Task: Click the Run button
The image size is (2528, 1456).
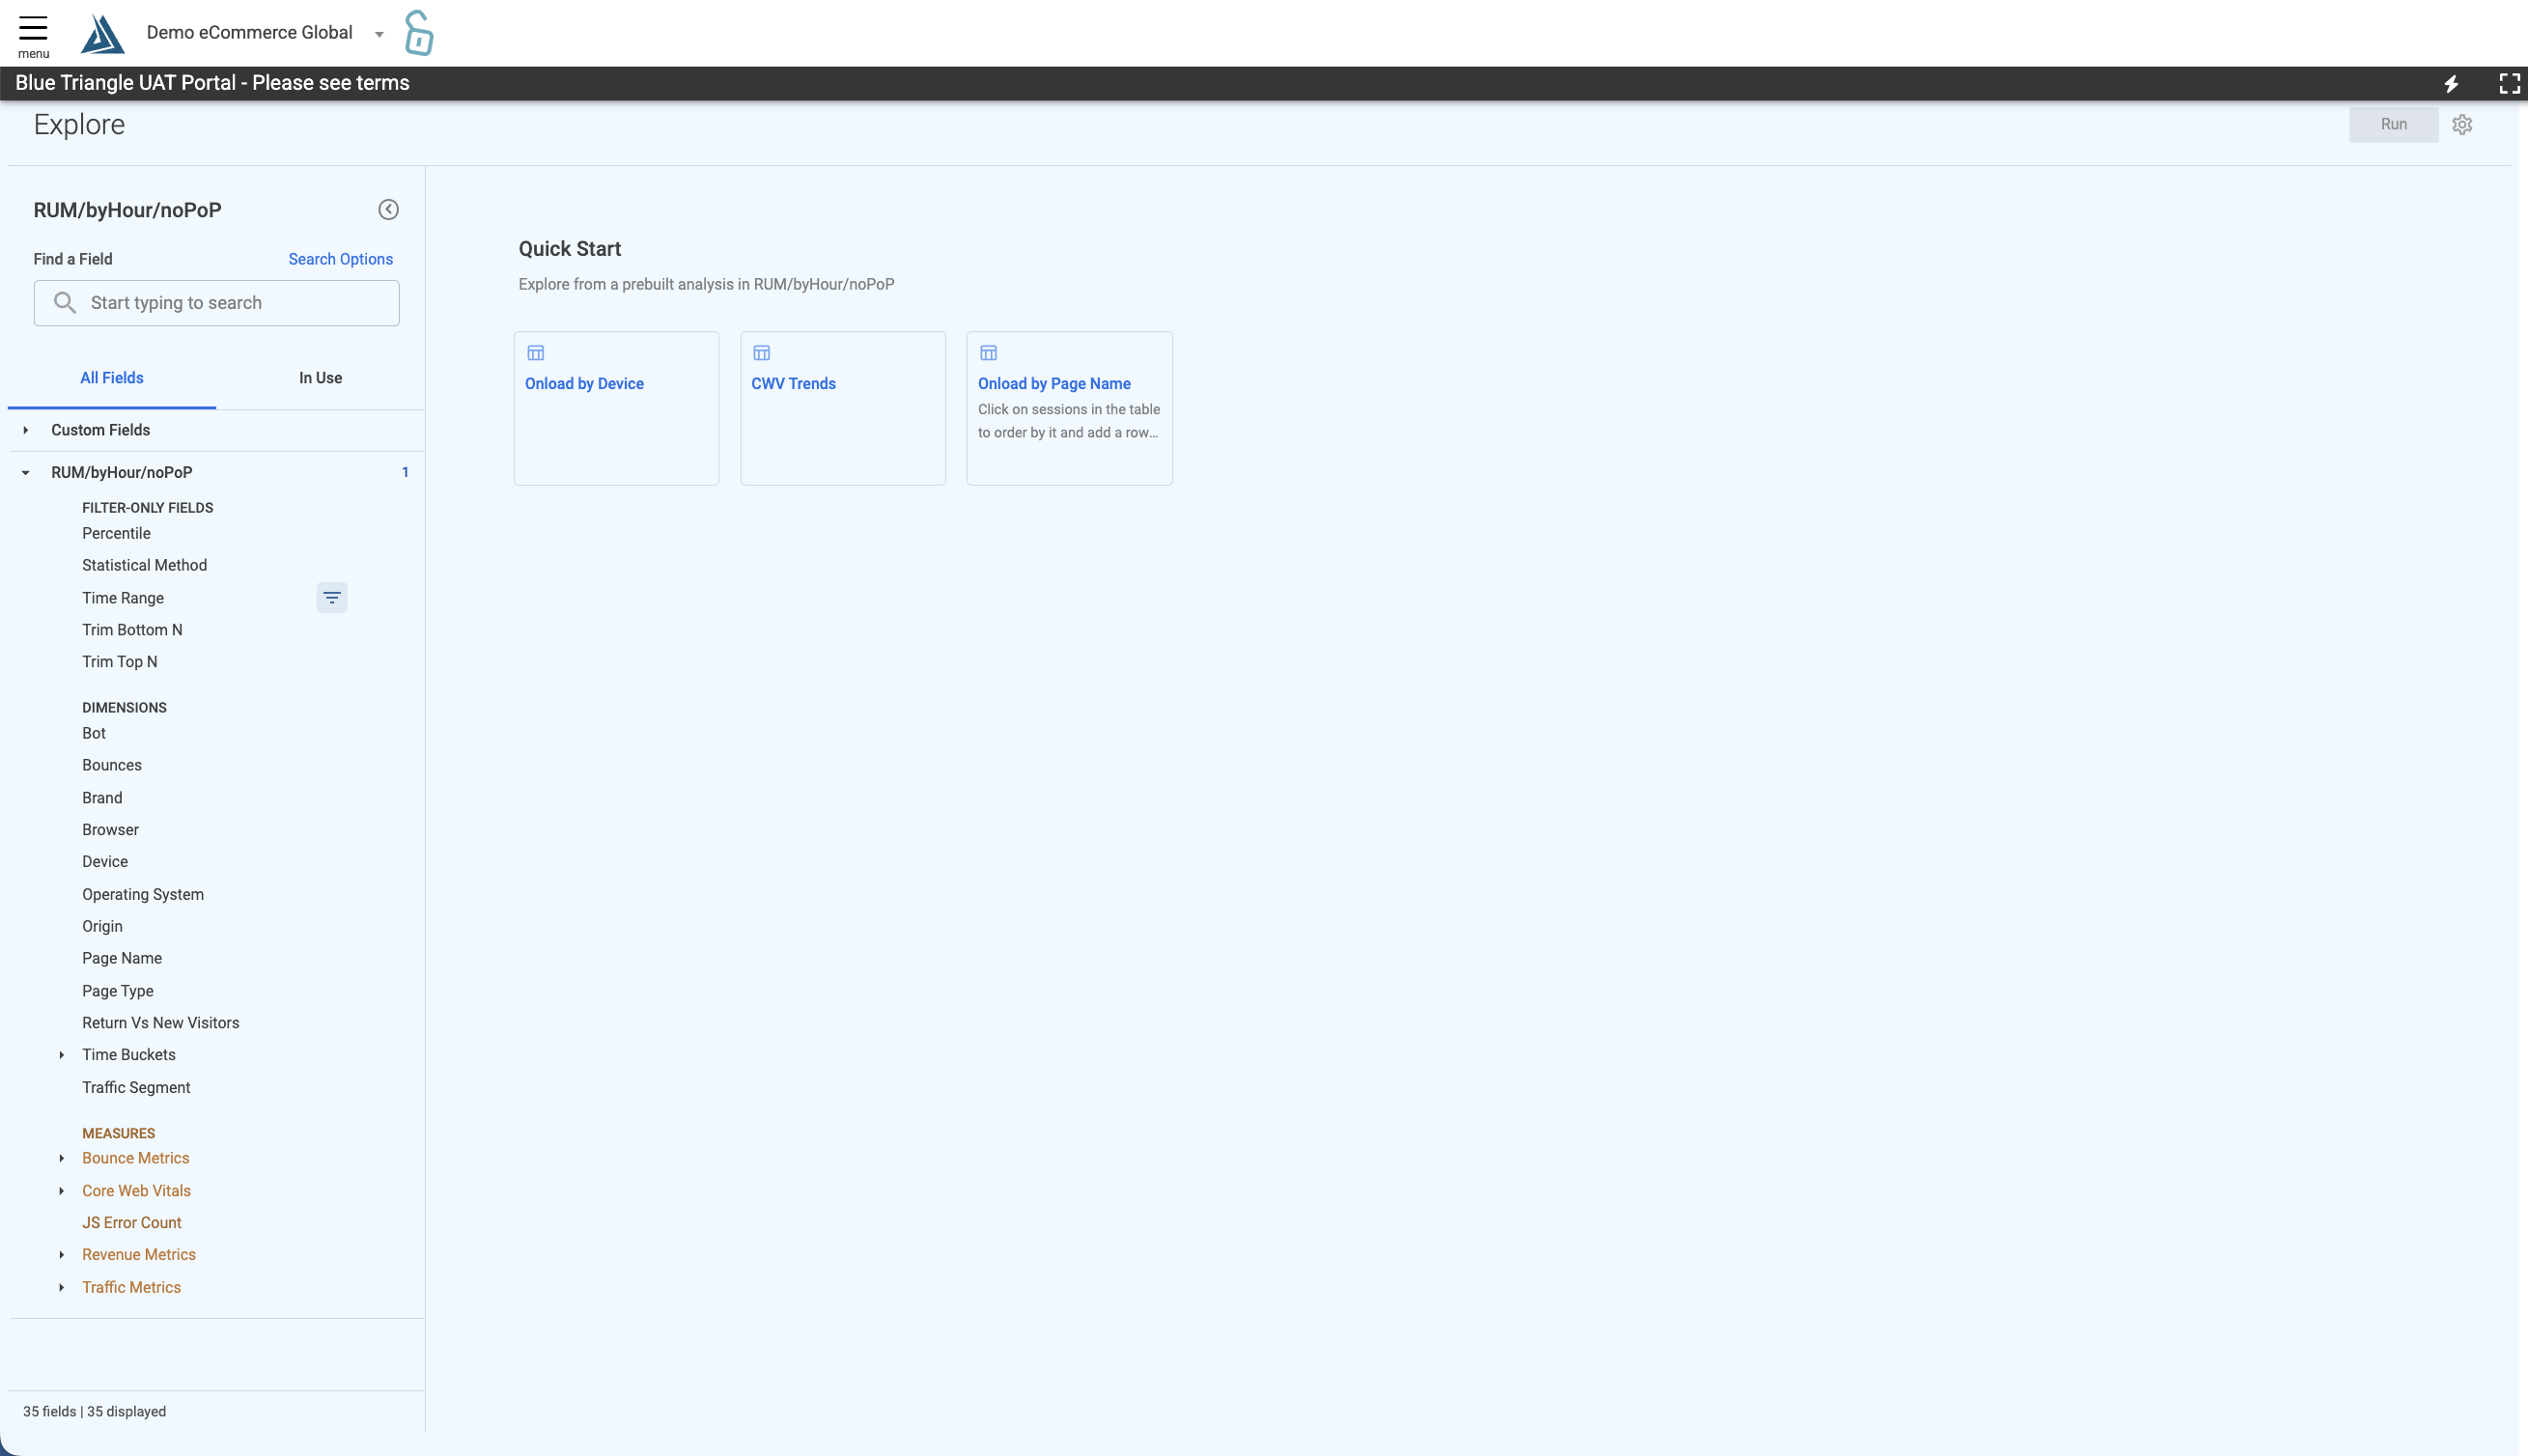Action: click(2394, 125)
